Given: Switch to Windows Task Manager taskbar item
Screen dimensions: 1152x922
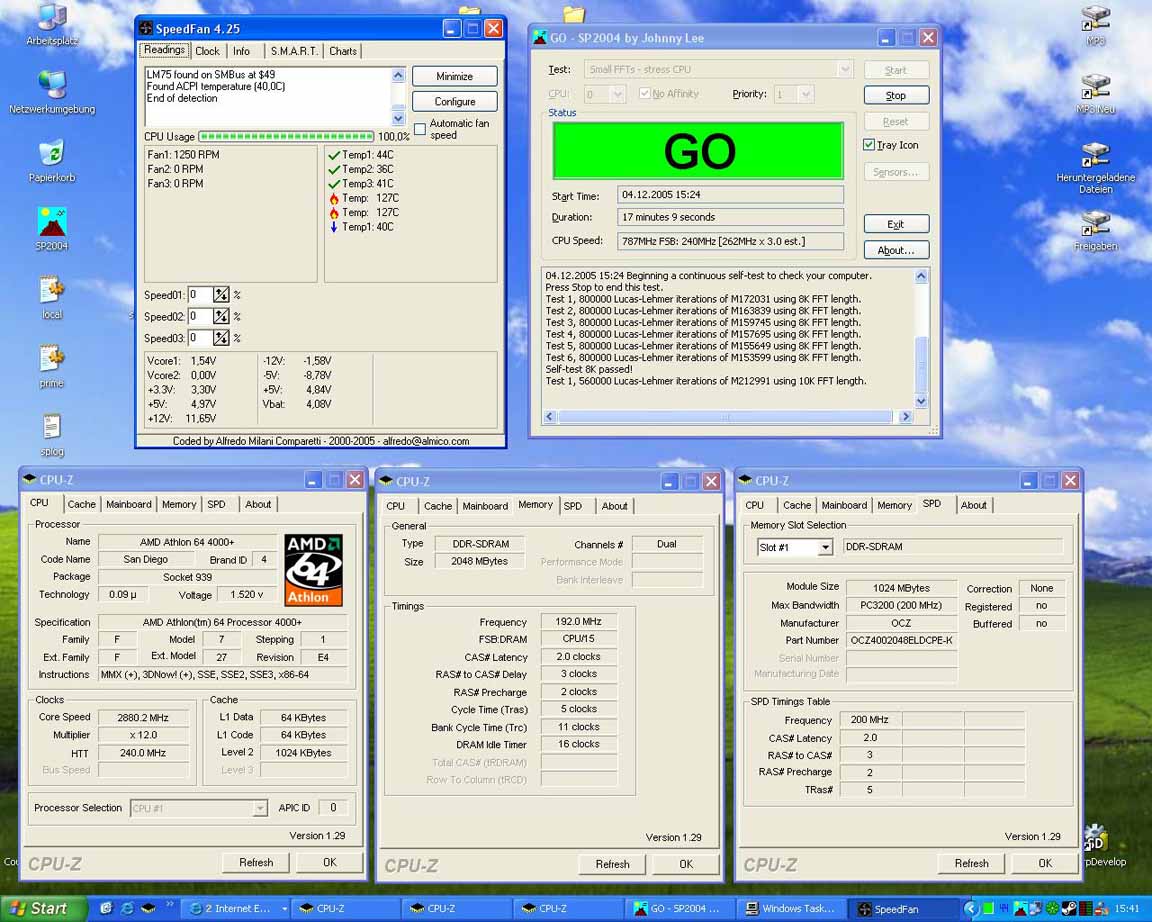Looking at the screenshot, I should pyautogui.click(x=791, y=909).
